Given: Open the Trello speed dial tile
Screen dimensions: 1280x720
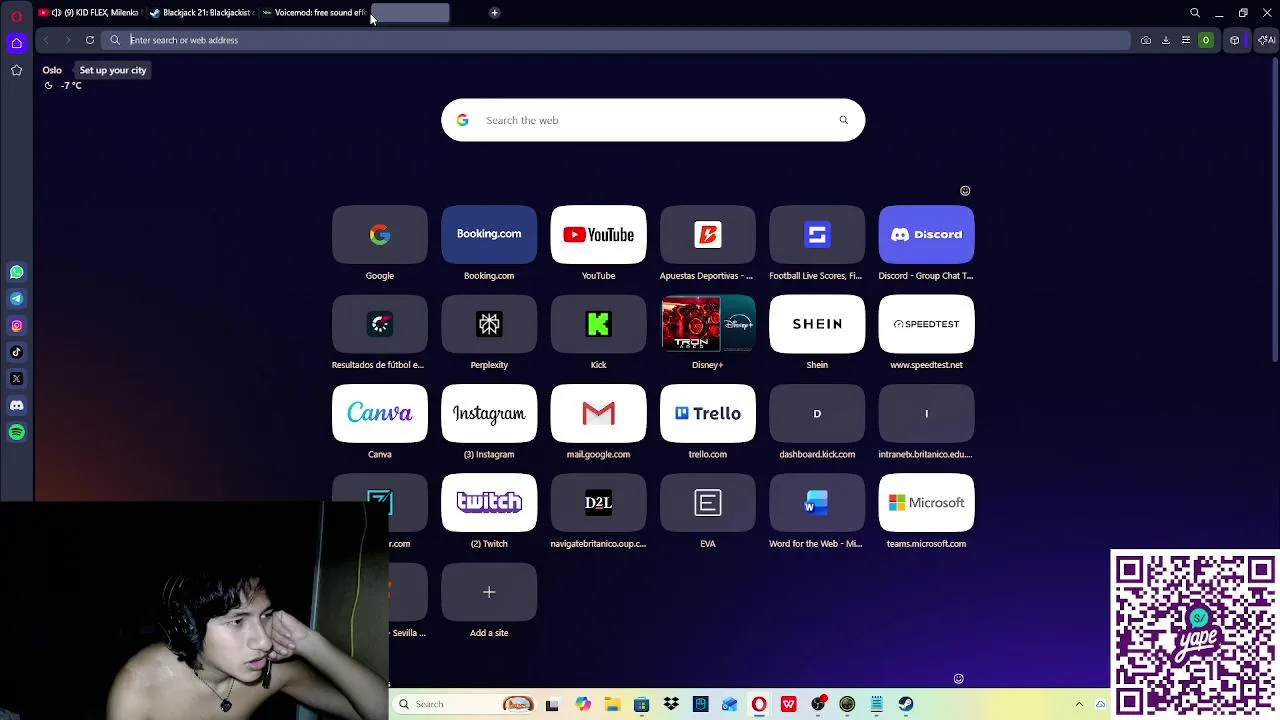Looking at the screenshot, I should click(707, 413).
